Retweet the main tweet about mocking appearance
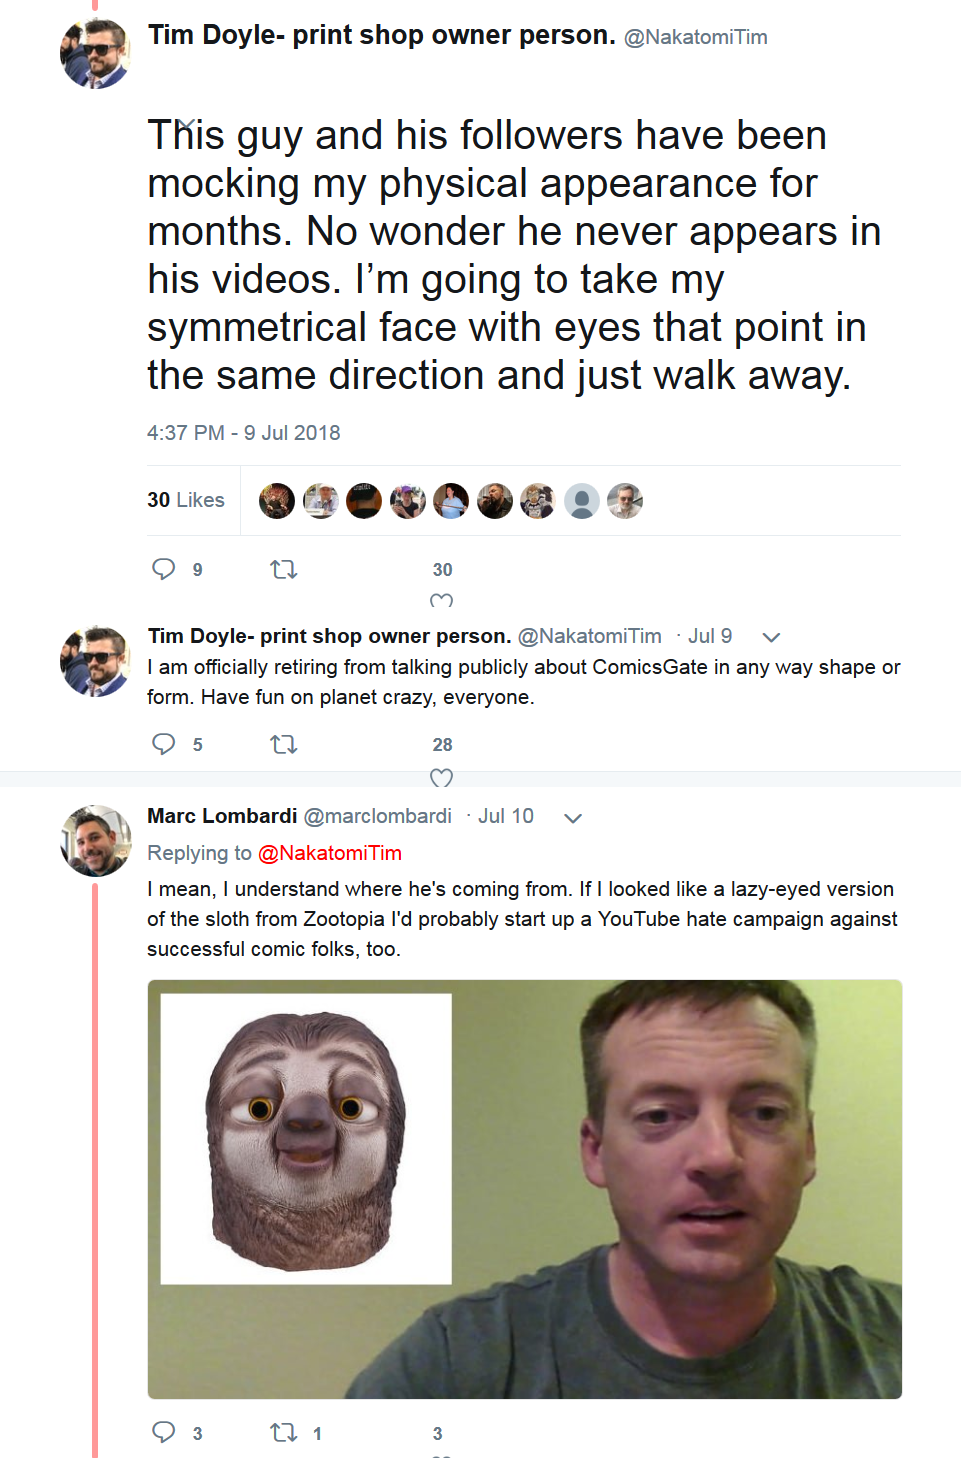 coord(284,569)
